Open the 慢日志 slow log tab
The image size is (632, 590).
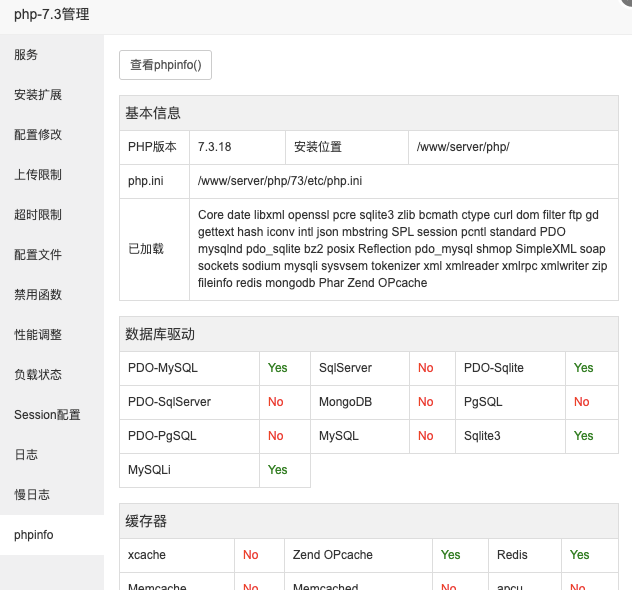click(32, 495)
